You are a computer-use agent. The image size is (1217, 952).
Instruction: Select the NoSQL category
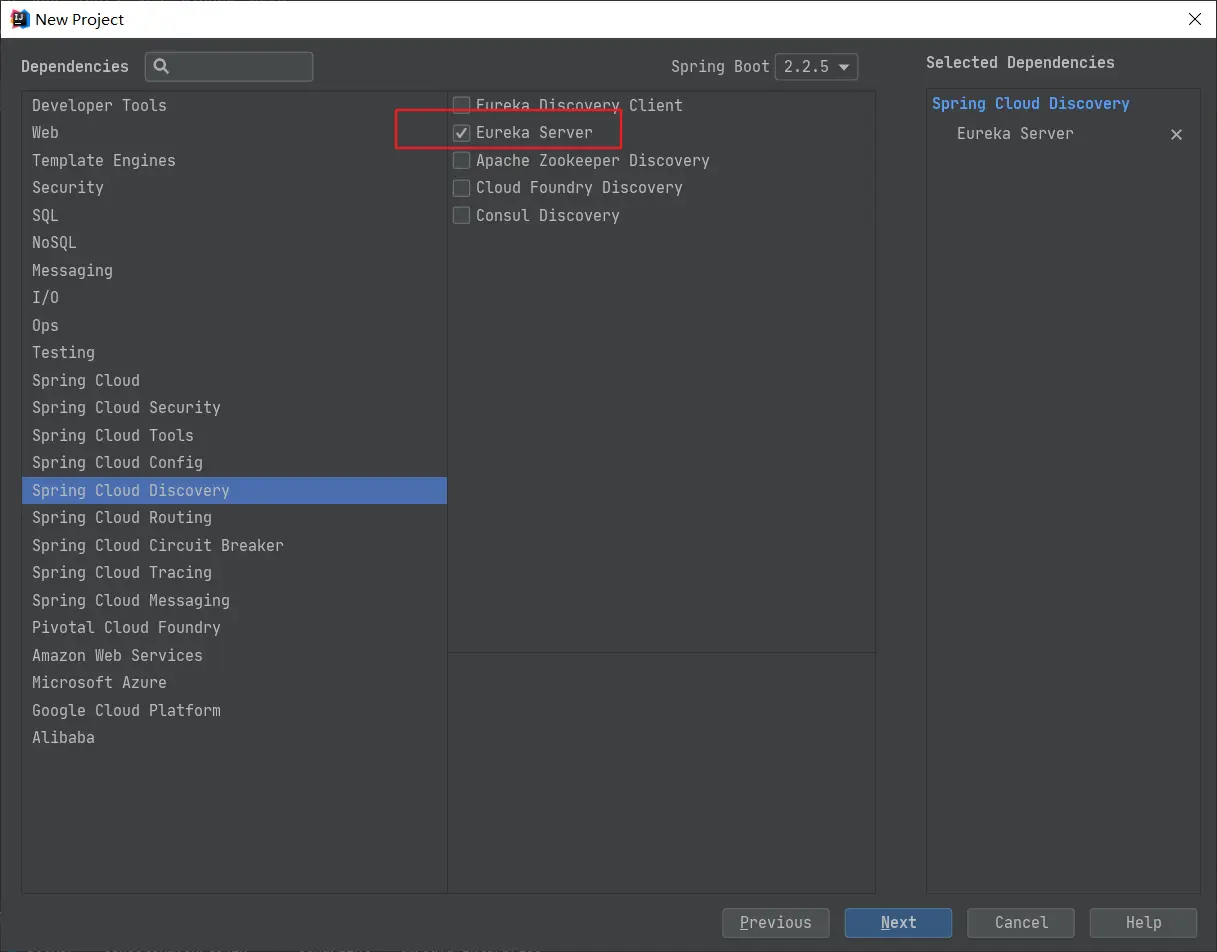(x=234, y=243)
